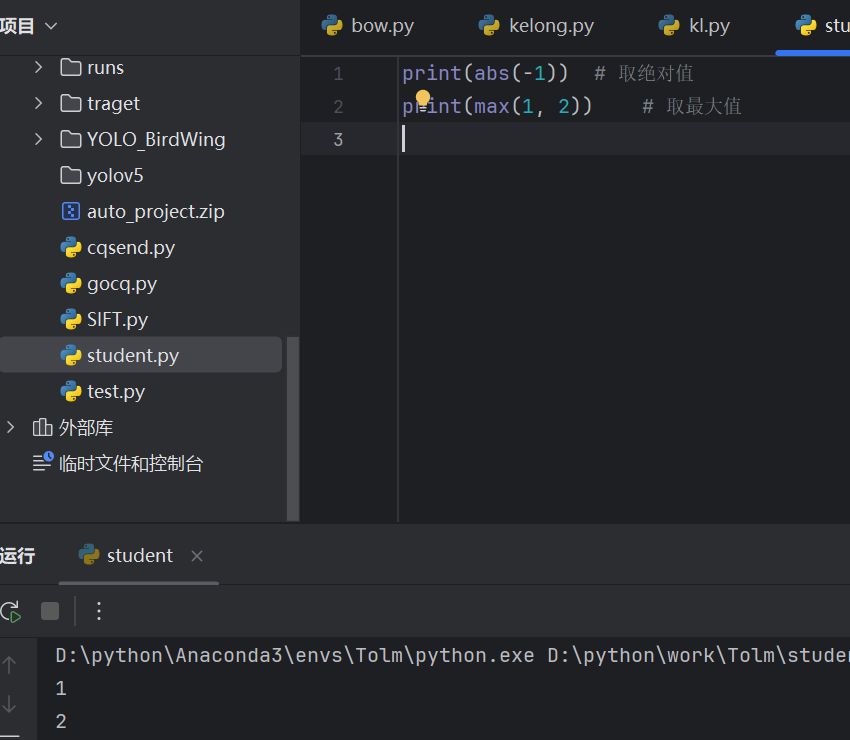Click line number 1 in editor gutter
The height and width of the screenshot is (740, 850).
coord(338,73)
